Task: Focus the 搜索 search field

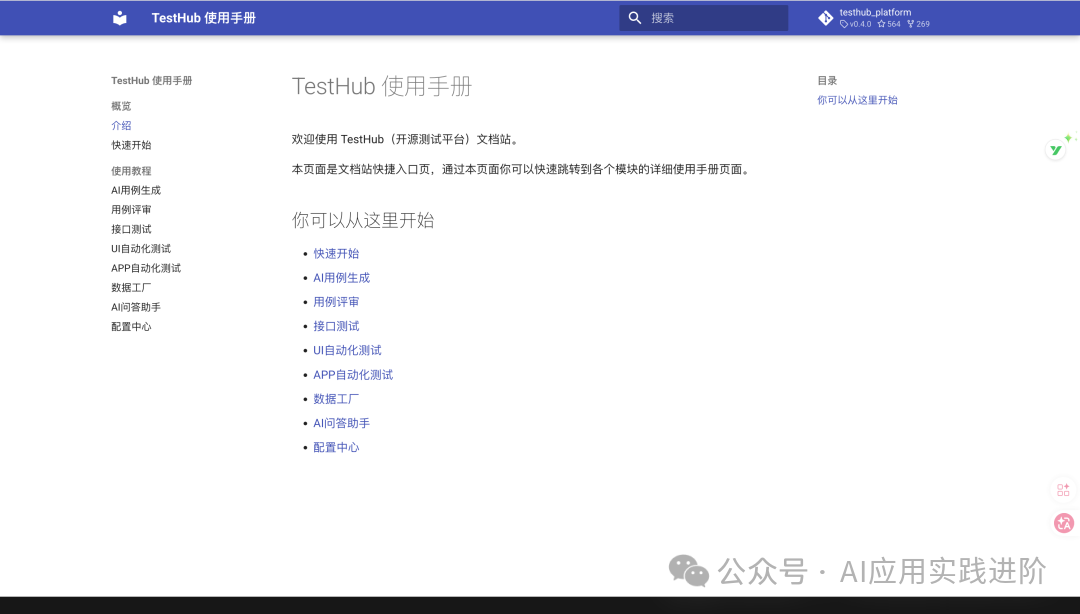Action: click(x=703, y=18)
